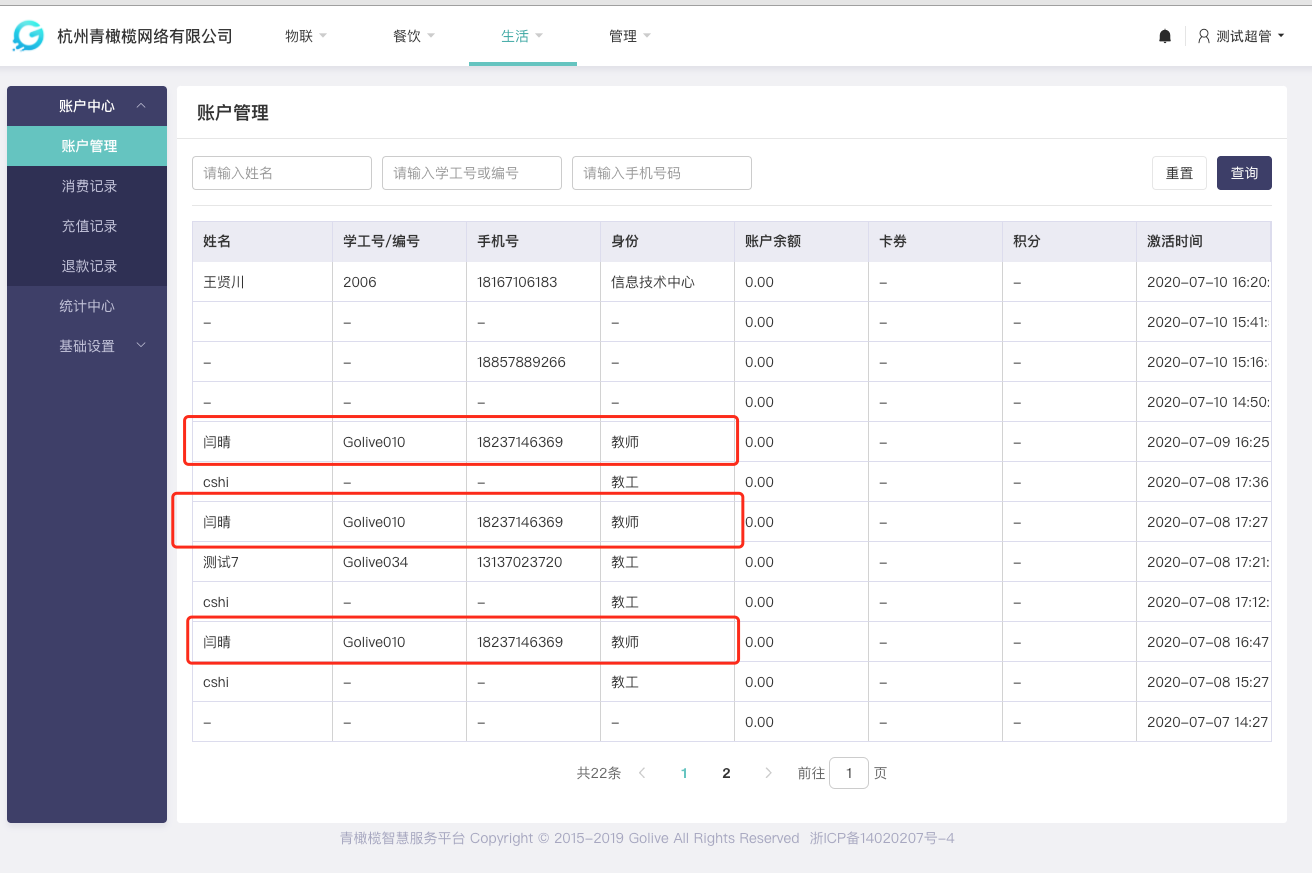Expand the 基础设置 sidebar section

87,346
